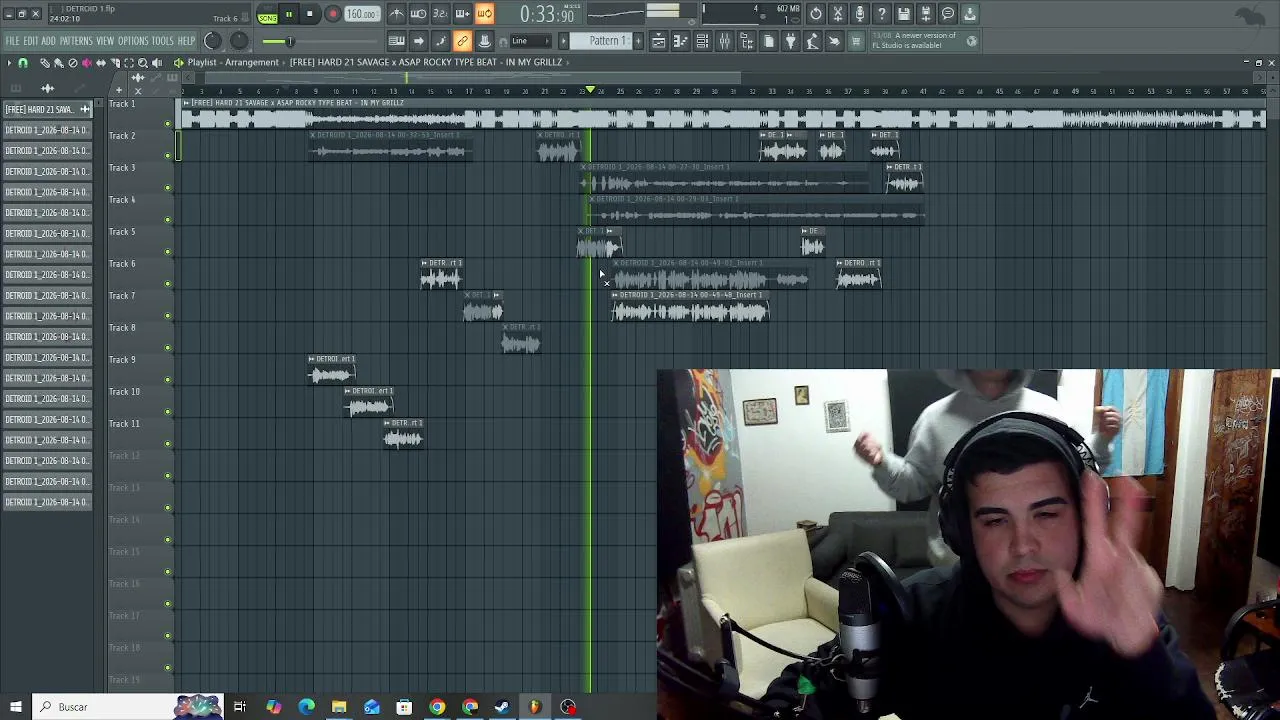
Task: Pause the song with the pause button
Action: (288, 14)
